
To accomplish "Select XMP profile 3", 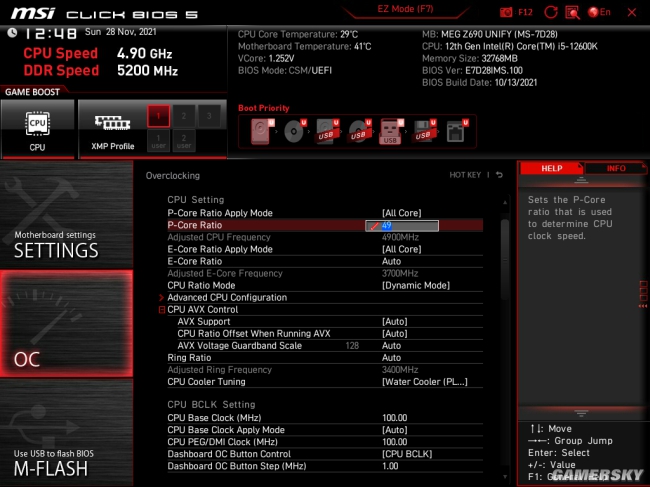I will [209, 116].
